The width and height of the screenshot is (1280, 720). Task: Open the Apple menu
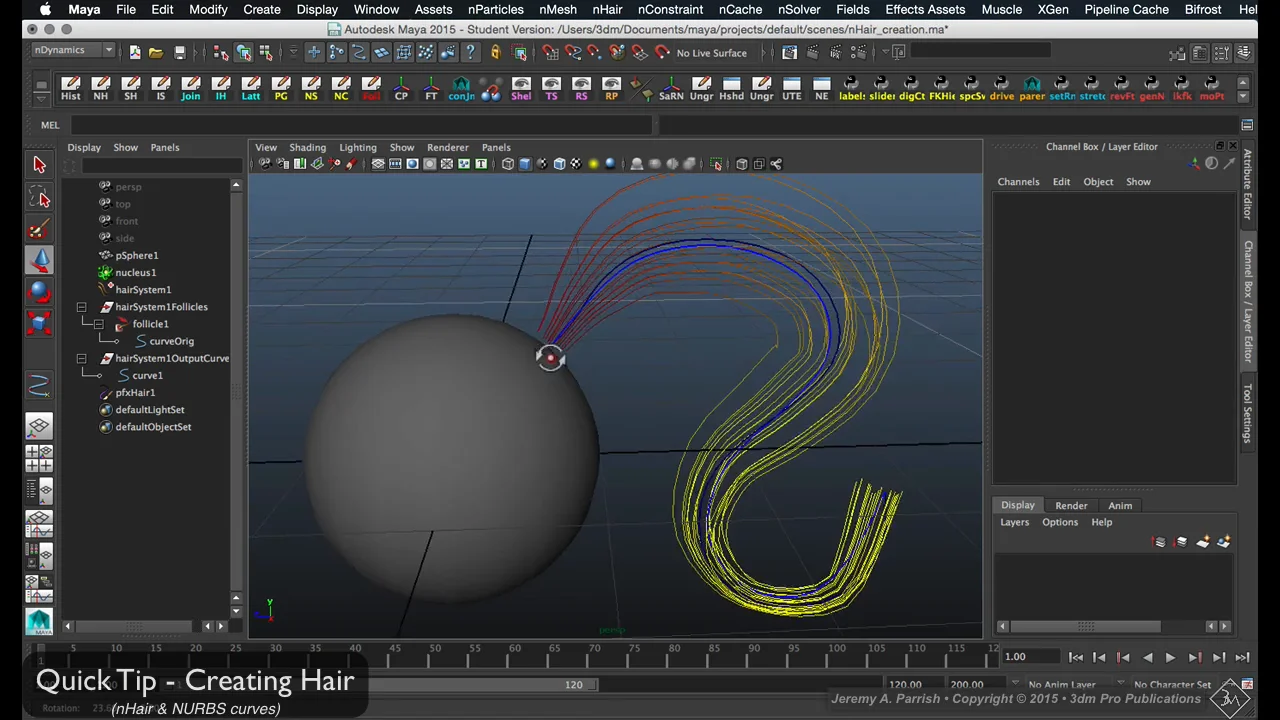[46, 9]
